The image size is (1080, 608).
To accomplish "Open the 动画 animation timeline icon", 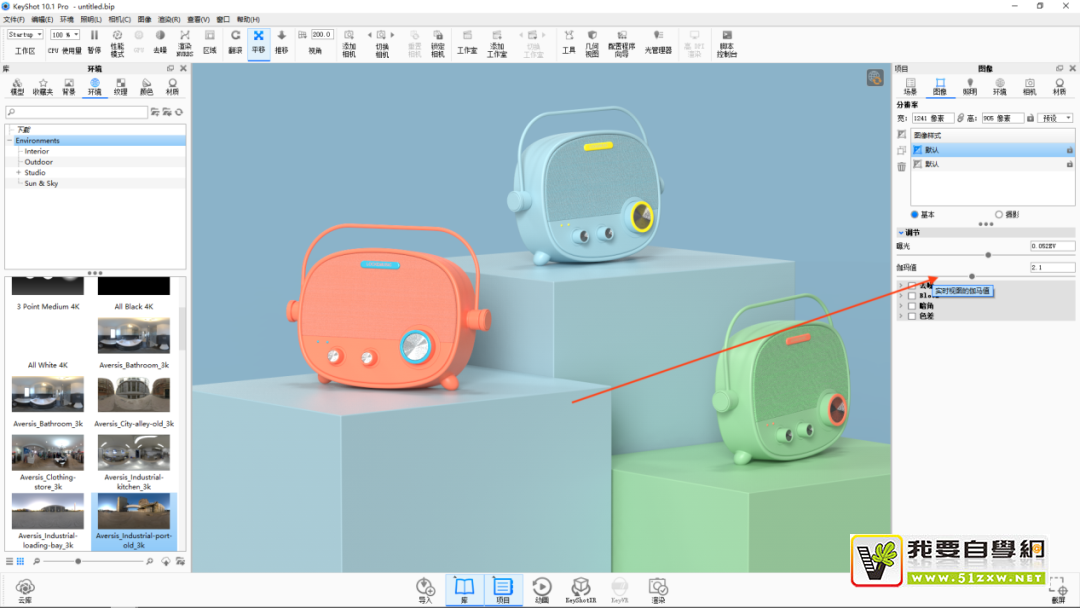I will 542,591.
